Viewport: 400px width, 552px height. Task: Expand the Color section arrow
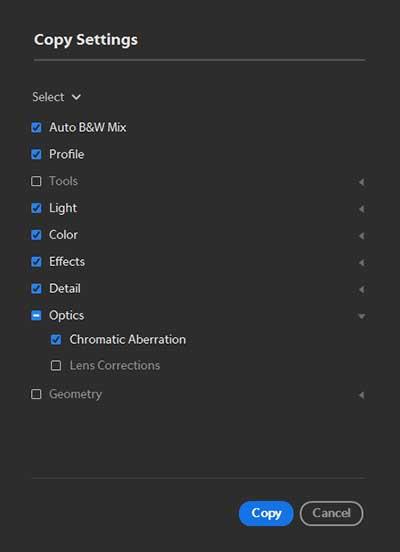click(361, 236)
